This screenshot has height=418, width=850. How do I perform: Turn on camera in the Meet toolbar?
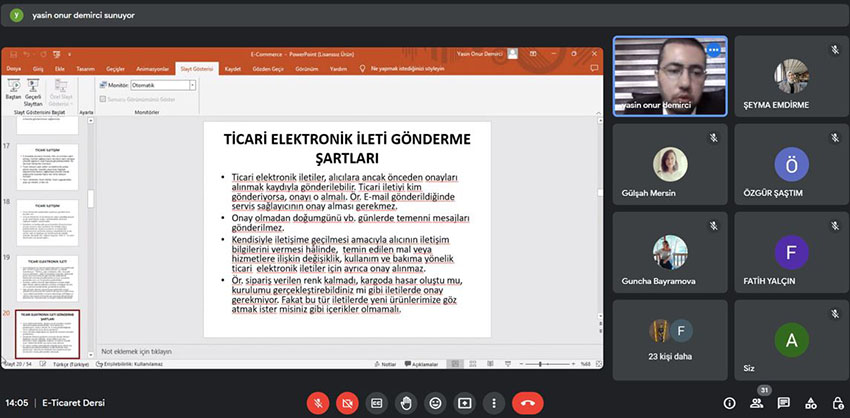(x=348, y=403)
